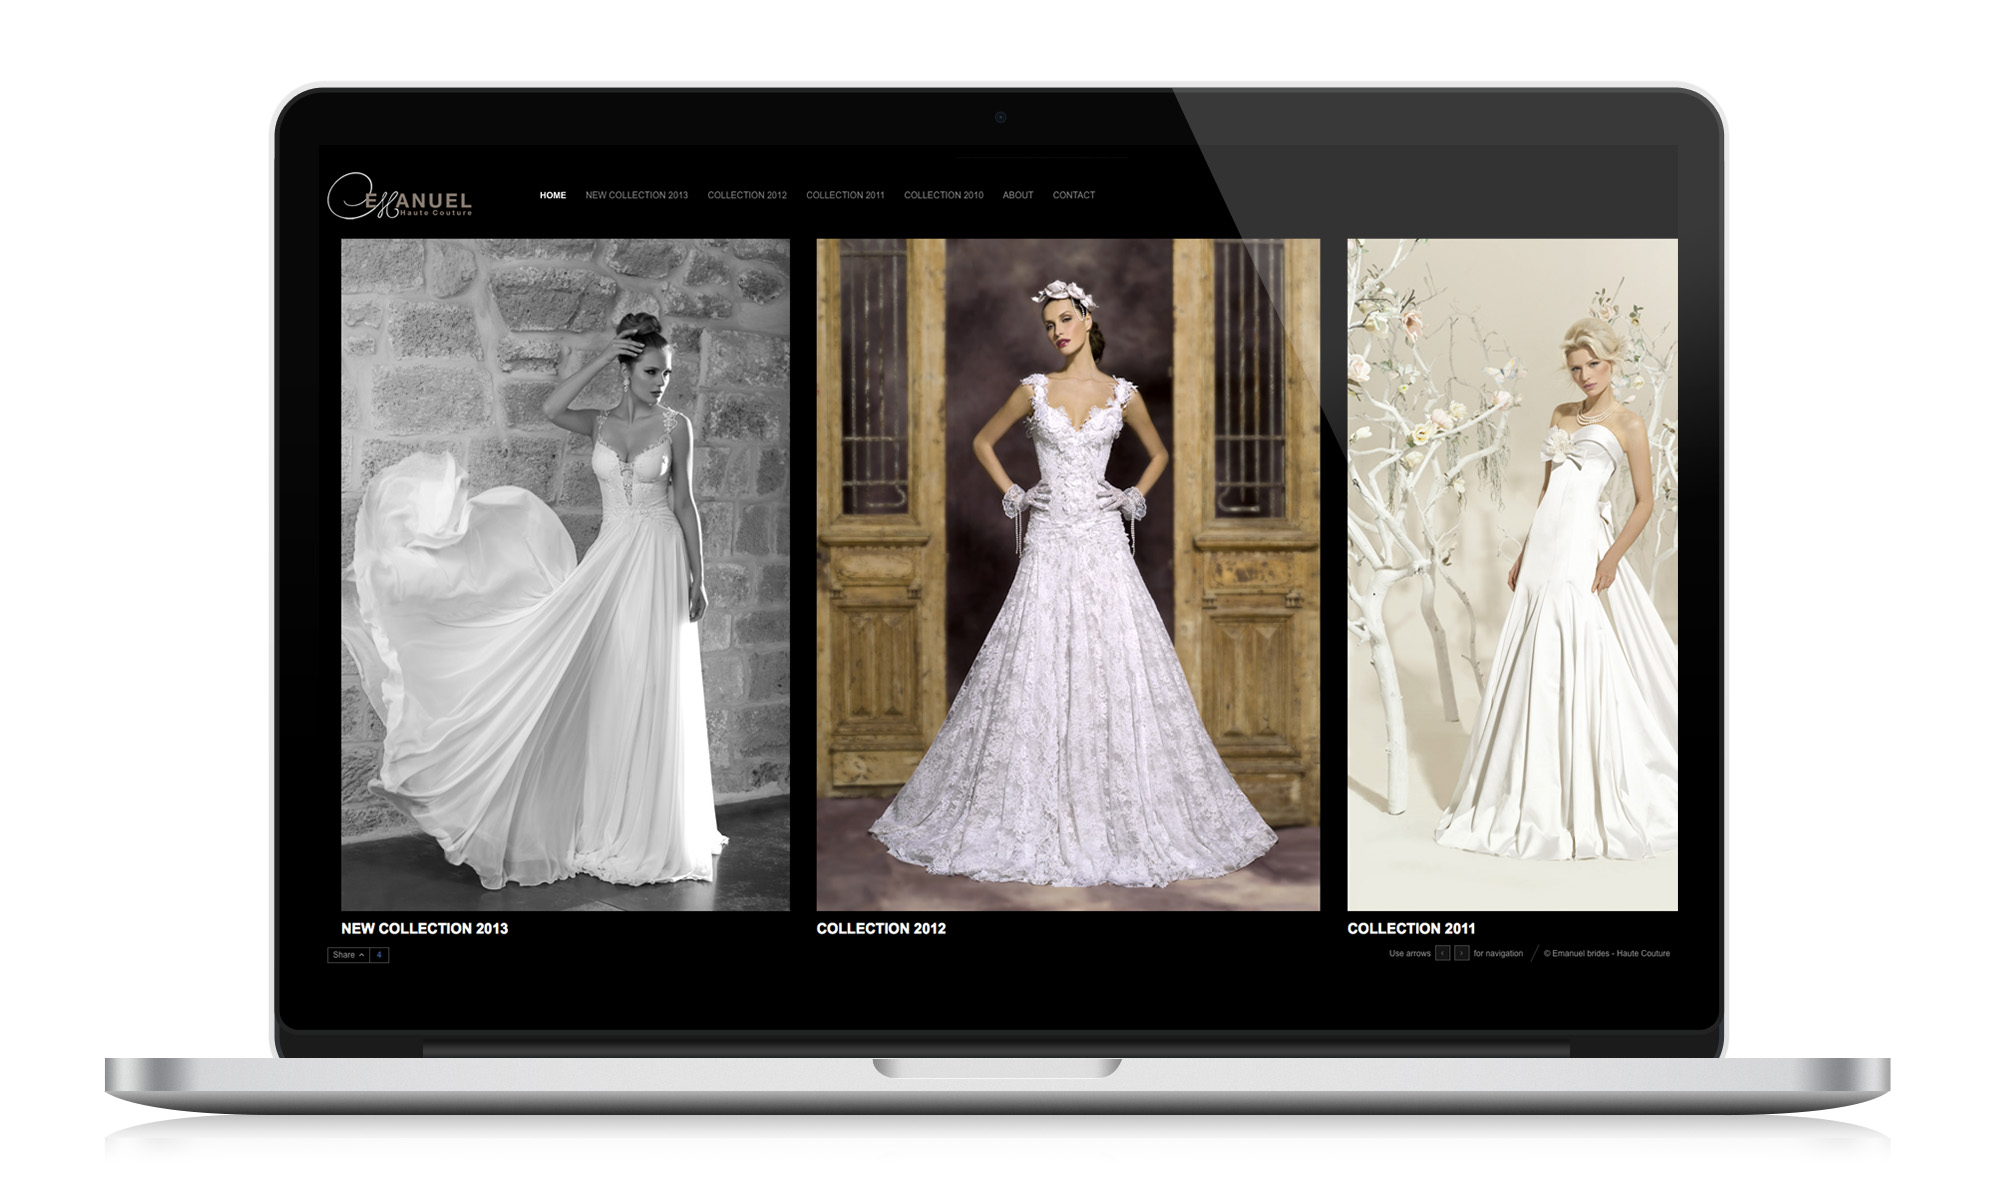Select COLLECTION 2012 in navigation bar
The height and width of the screenshot is (1178, 2000).
pos(747,195)
